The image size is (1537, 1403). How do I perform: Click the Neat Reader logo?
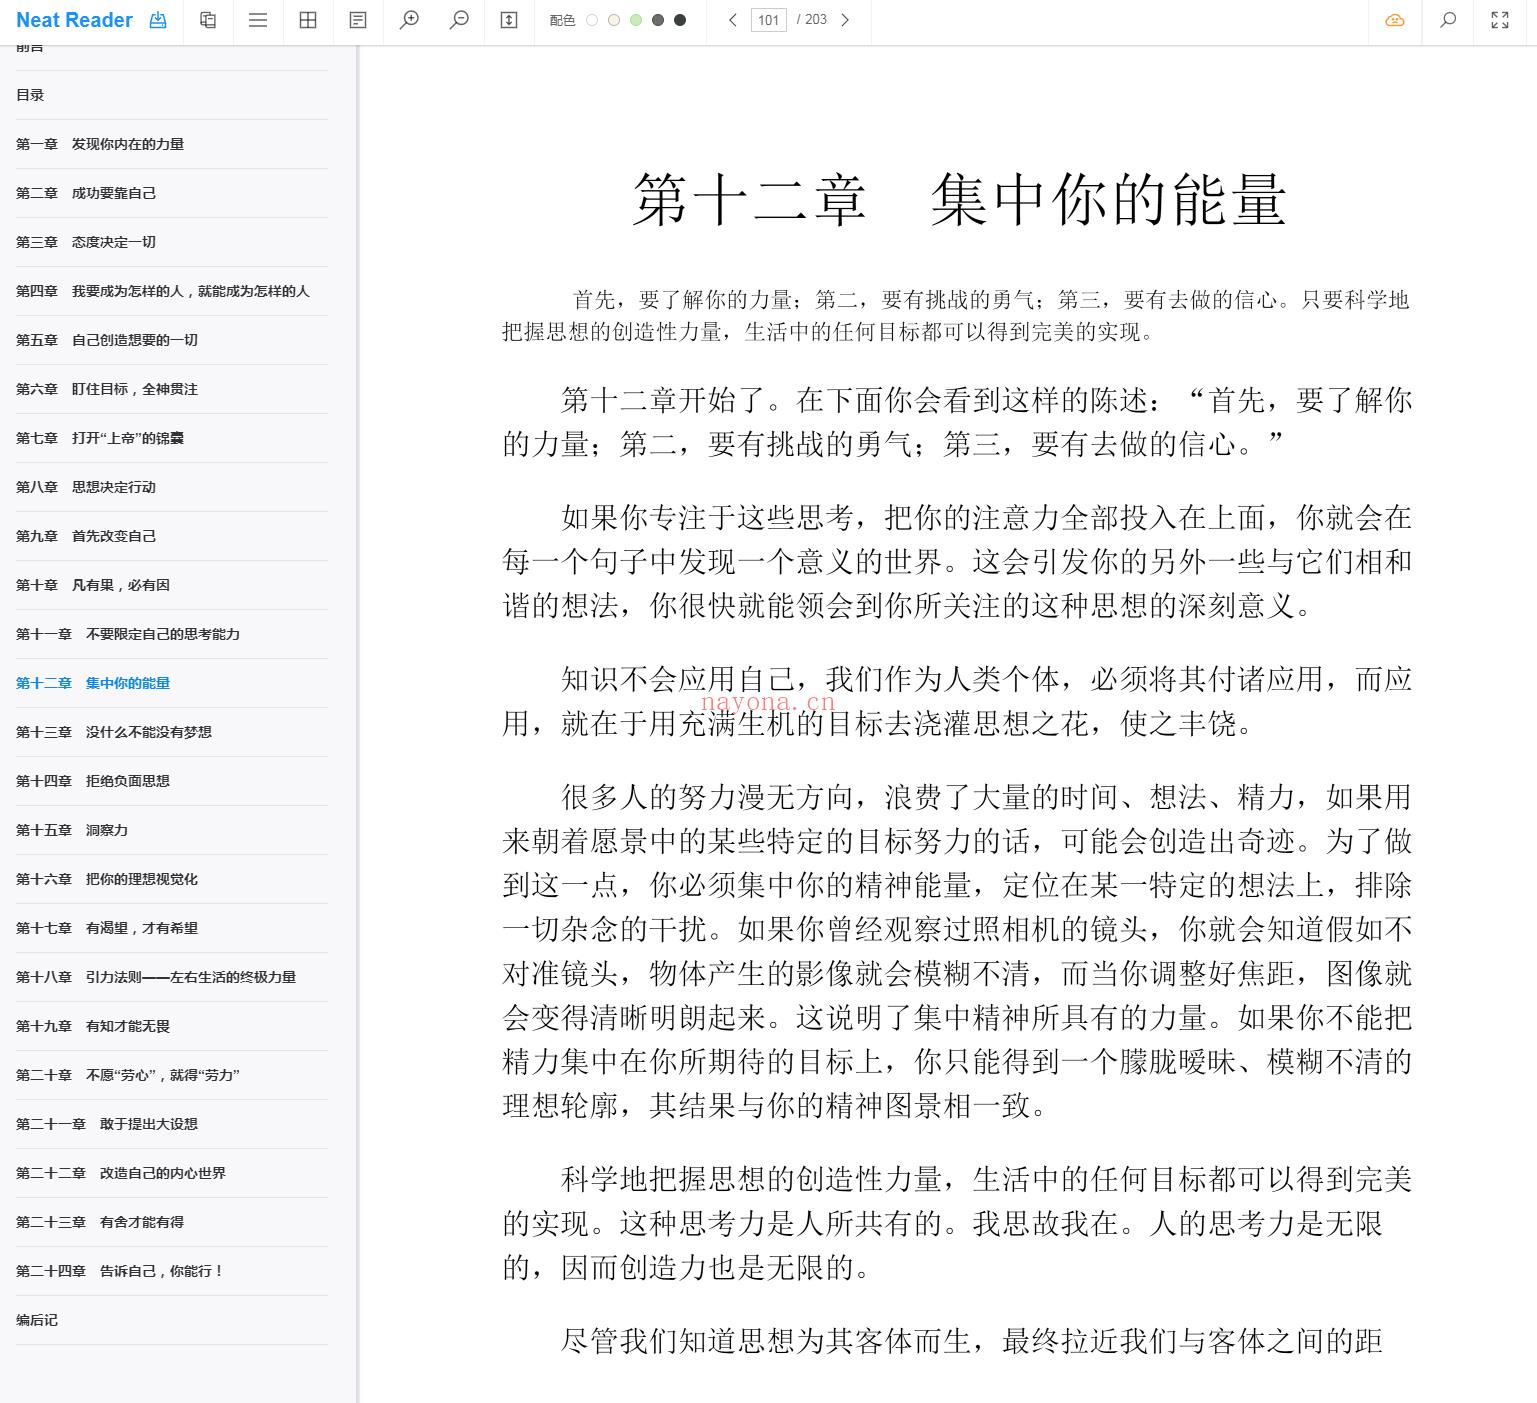click(74, 20)
